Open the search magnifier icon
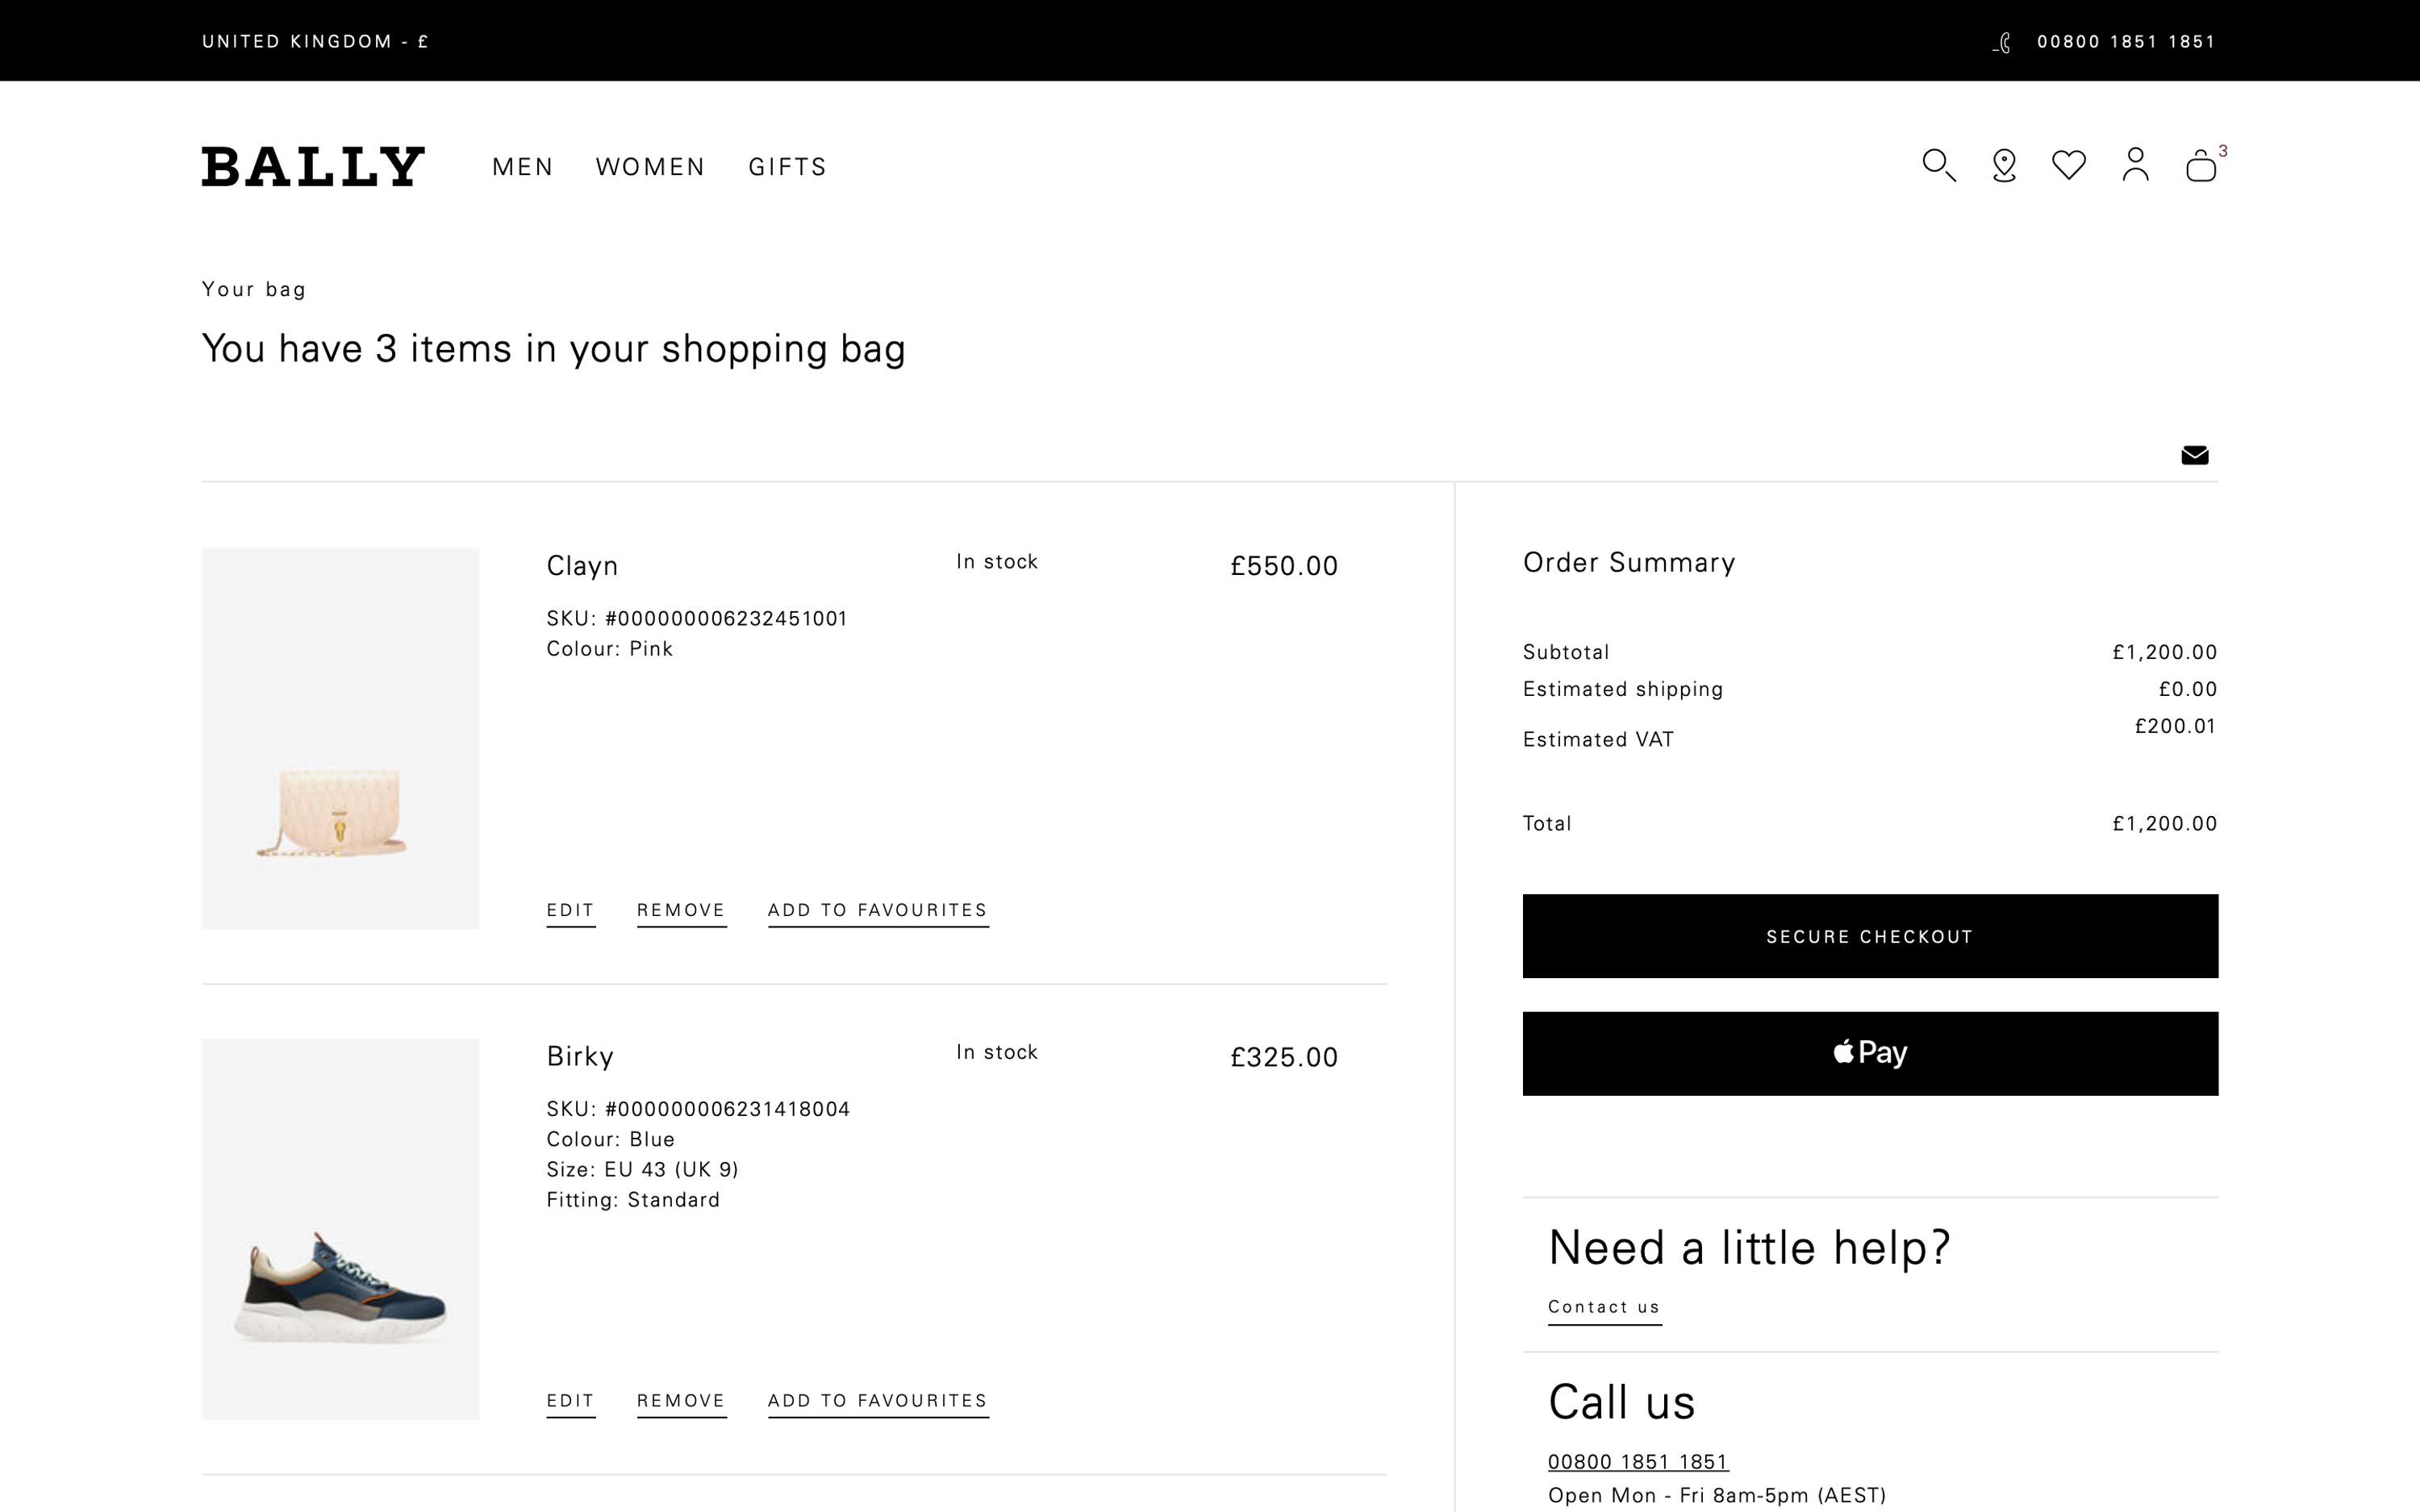 [x=1939, y=165]
